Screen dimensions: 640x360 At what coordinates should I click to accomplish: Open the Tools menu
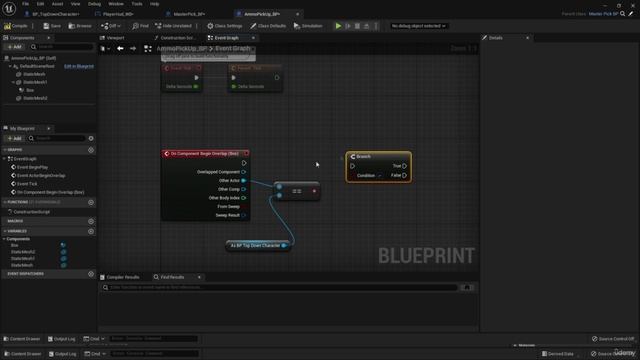click(137, 4)
